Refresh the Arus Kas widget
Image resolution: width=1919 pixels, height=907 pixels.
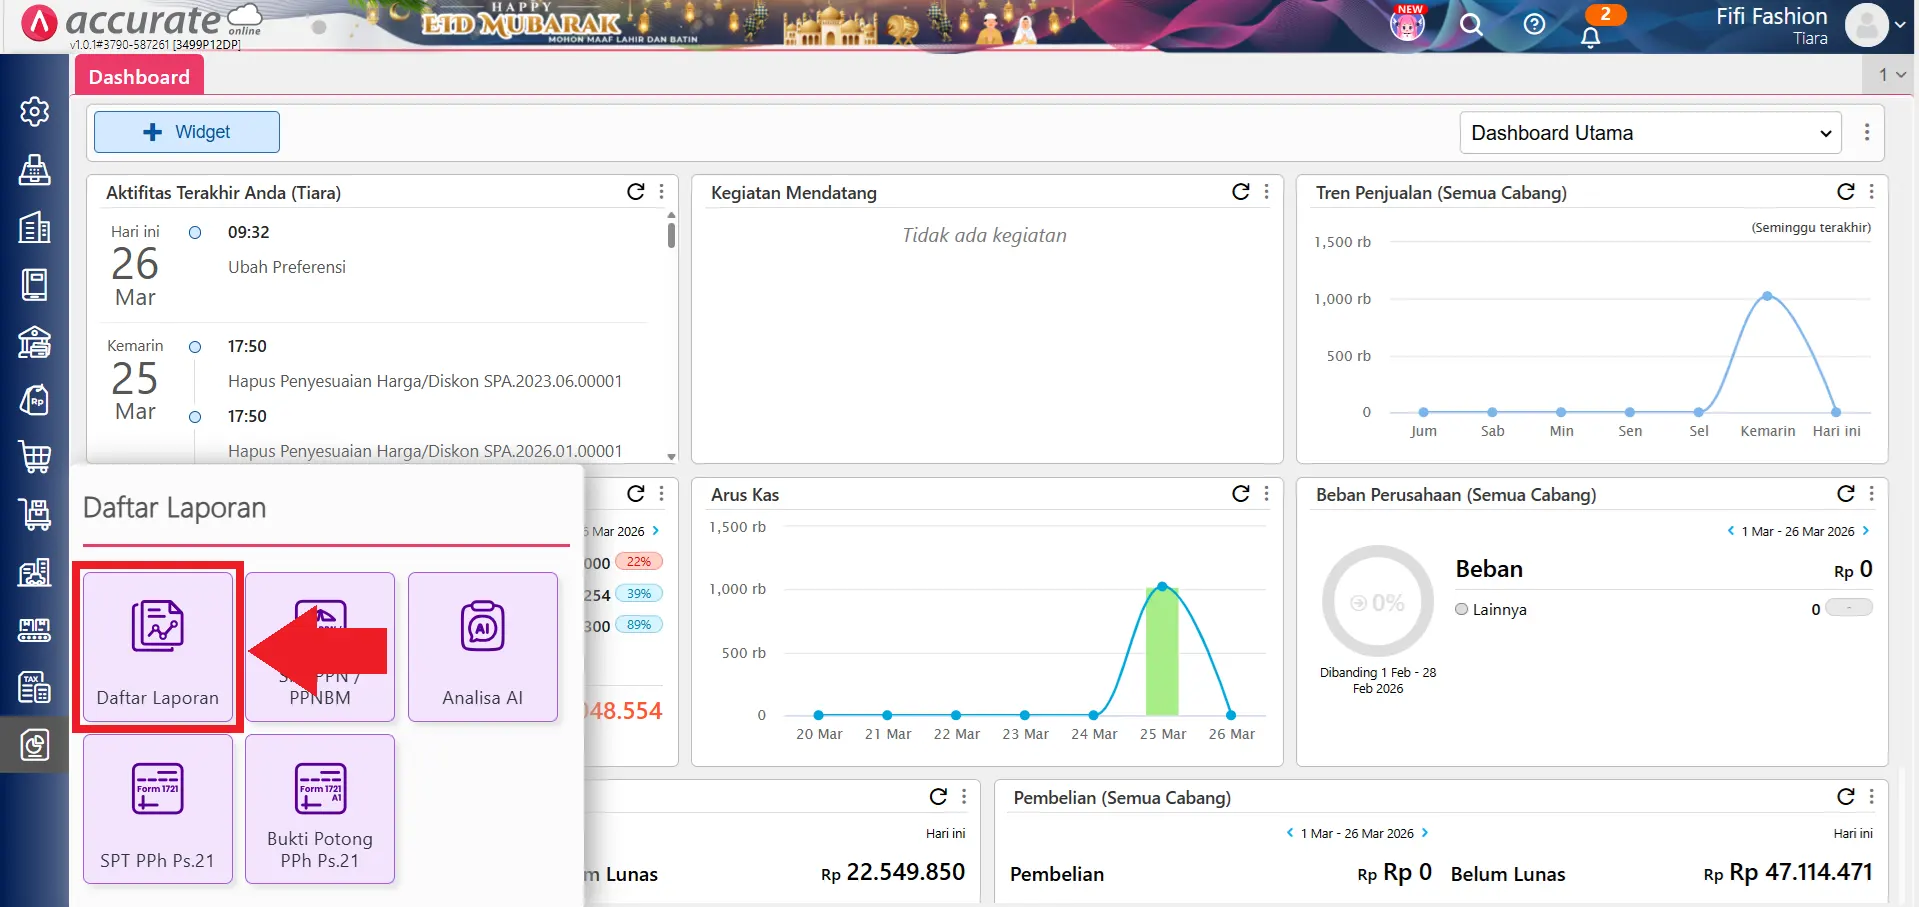click(x=1240, y=494)
